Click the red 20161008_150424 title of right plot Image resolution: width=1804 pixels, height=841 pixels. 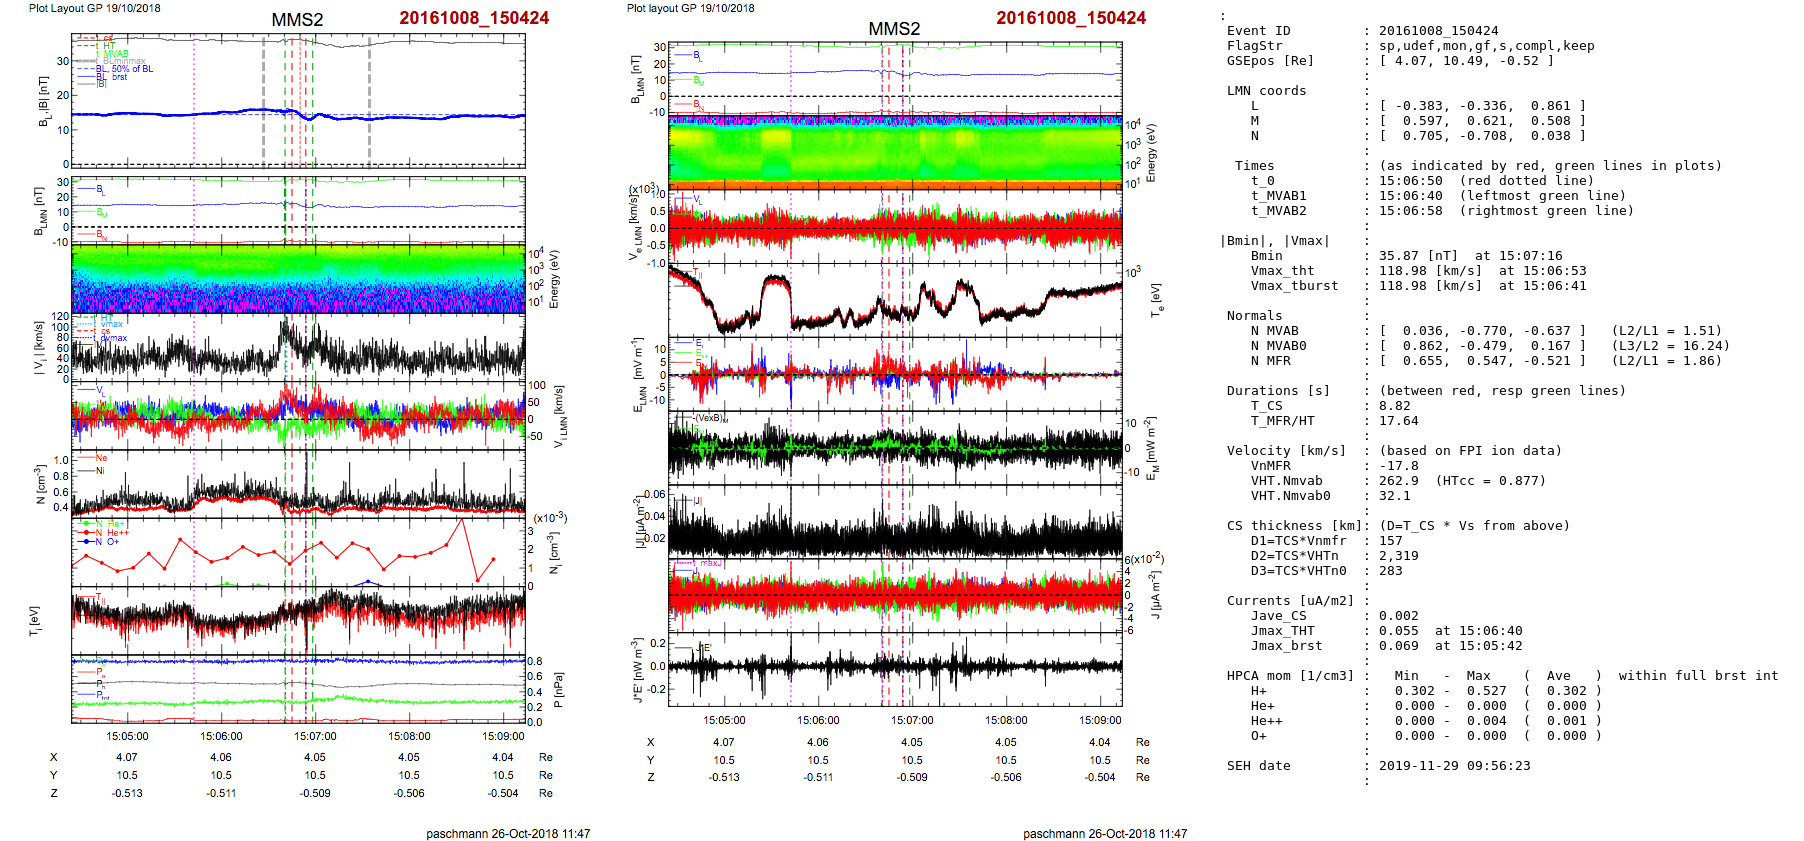1070,18
